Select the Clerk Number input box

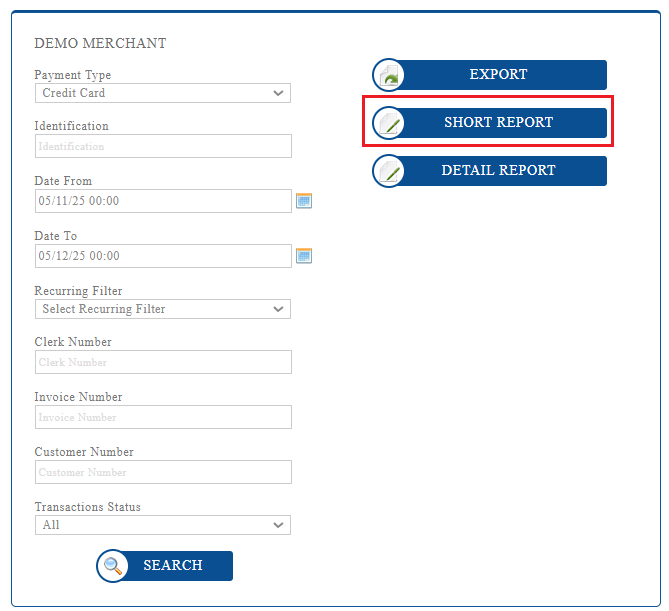click(162, 362)
